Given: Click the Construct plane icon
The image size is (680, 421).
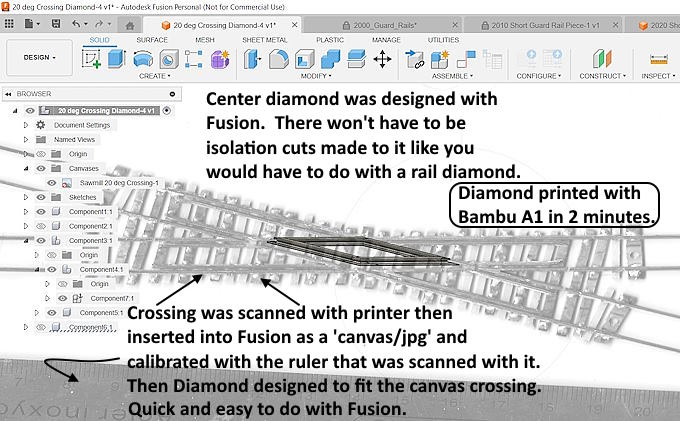Looking at the screenshot, I should pos(600,58).
